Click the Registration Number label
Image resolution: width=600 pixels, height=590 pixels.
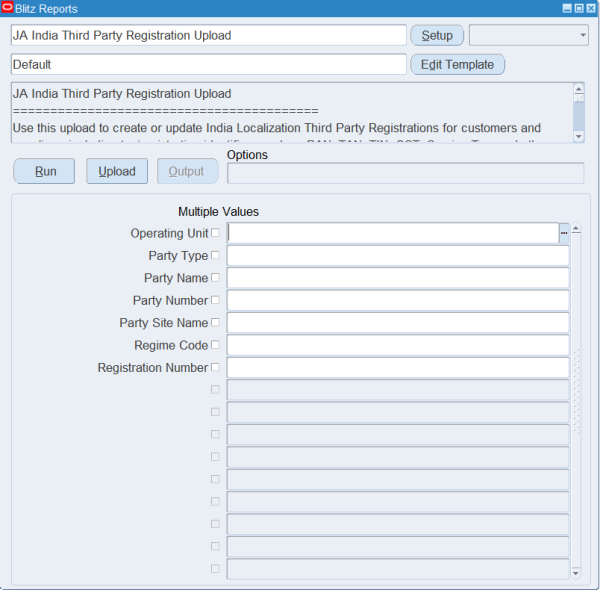[x=153, y=367]
